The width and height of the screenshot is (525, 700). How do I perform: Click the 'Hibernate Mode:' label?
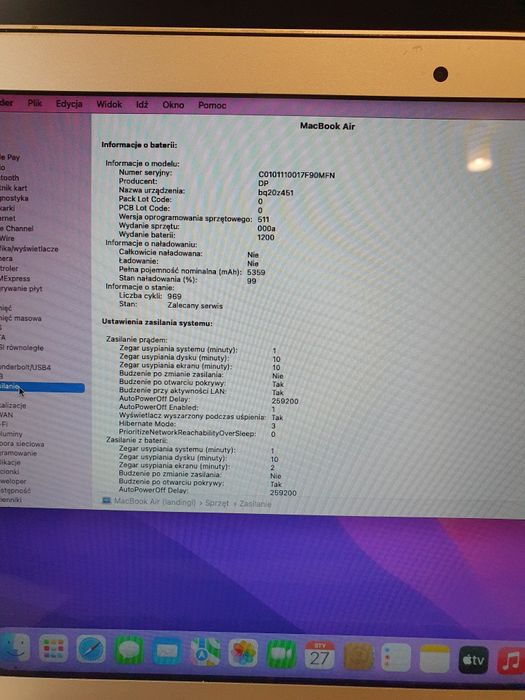click(x=147, y=424)
